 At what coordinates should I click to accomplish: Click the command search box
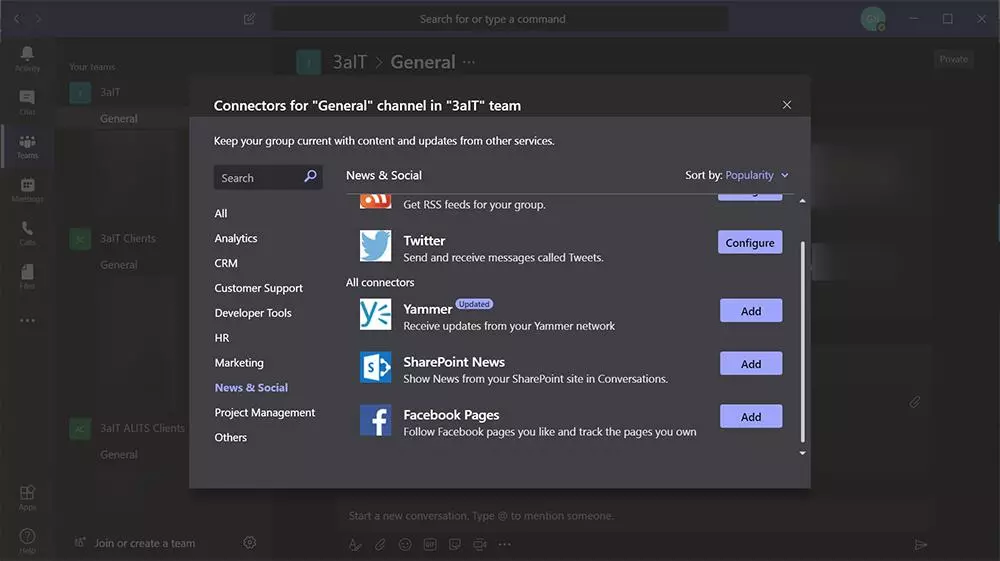501,19
